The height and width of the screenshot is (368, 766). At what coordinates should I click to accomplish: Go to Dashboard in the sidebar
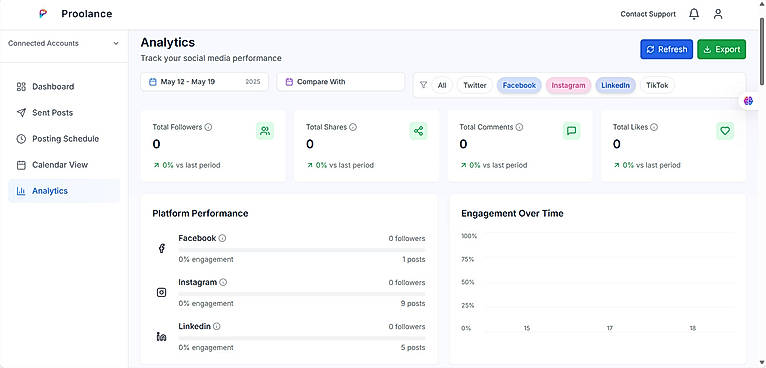[x=64, y=87]
